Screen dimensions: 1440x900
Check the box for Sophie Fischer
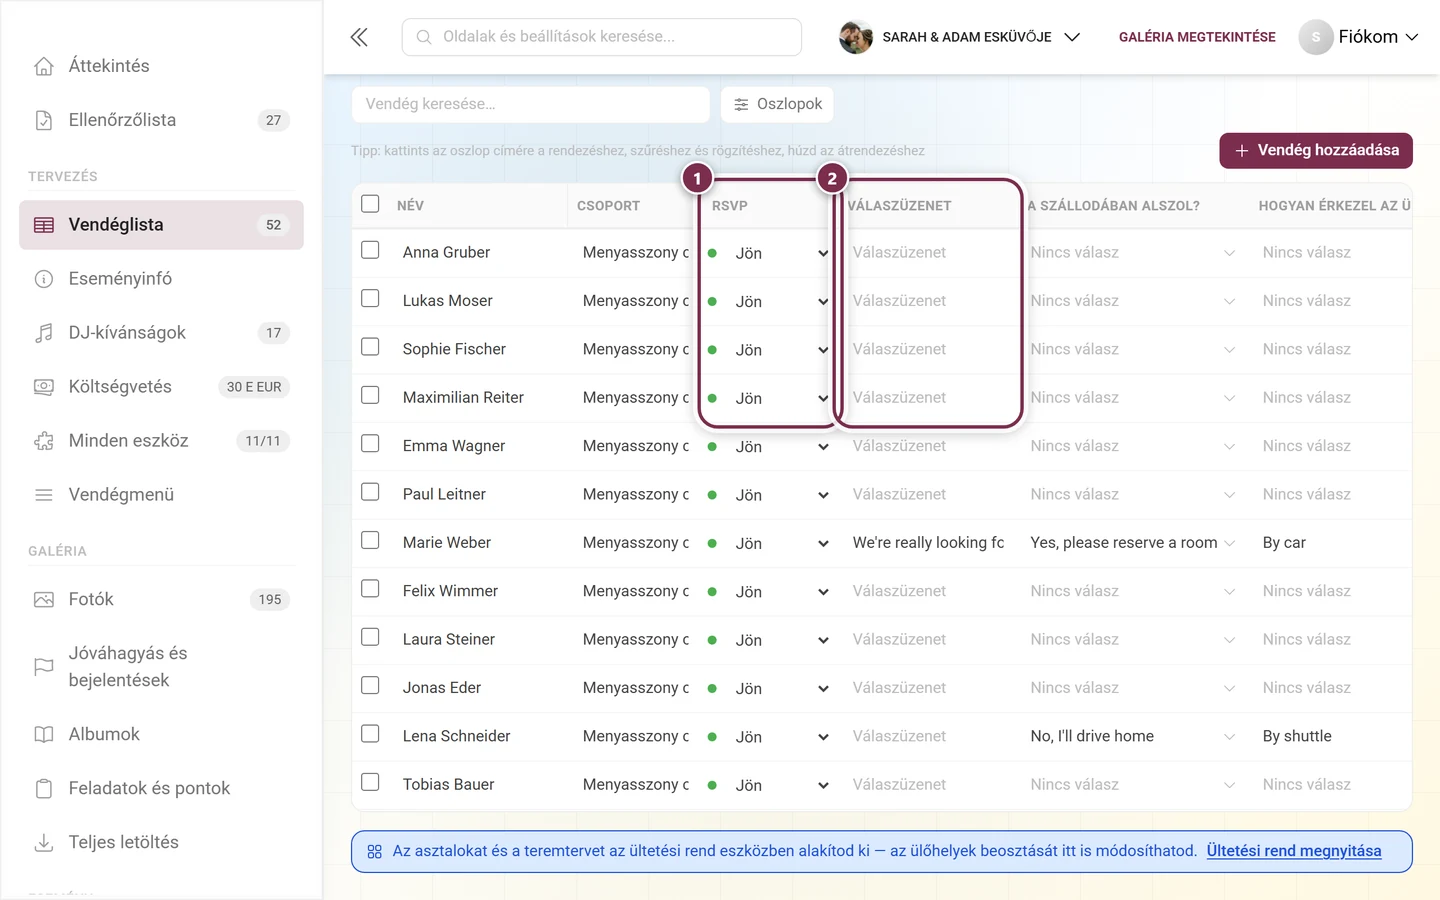coord(370,347)
